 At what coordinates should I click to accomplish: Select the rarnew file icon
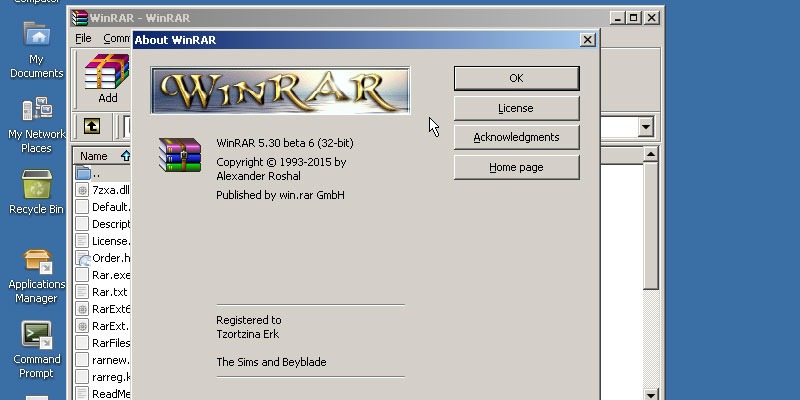[x=82, y=360]
